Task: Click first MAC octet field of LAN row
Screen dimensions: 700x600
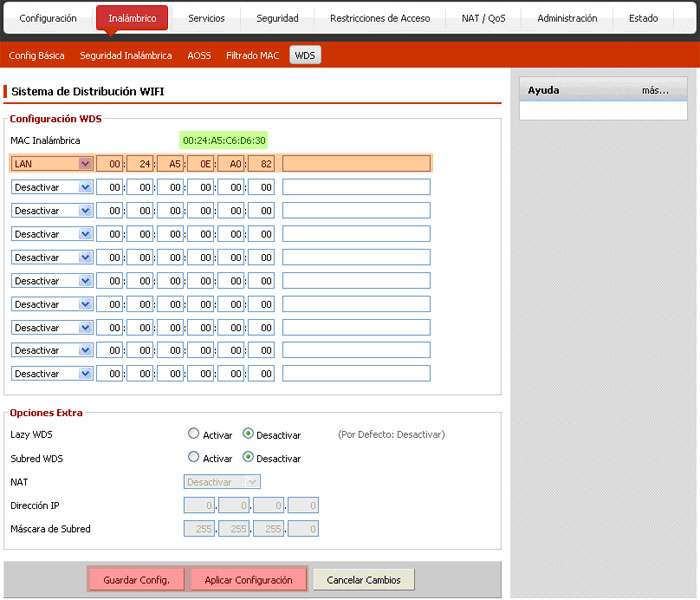Action: coord(110,164)
